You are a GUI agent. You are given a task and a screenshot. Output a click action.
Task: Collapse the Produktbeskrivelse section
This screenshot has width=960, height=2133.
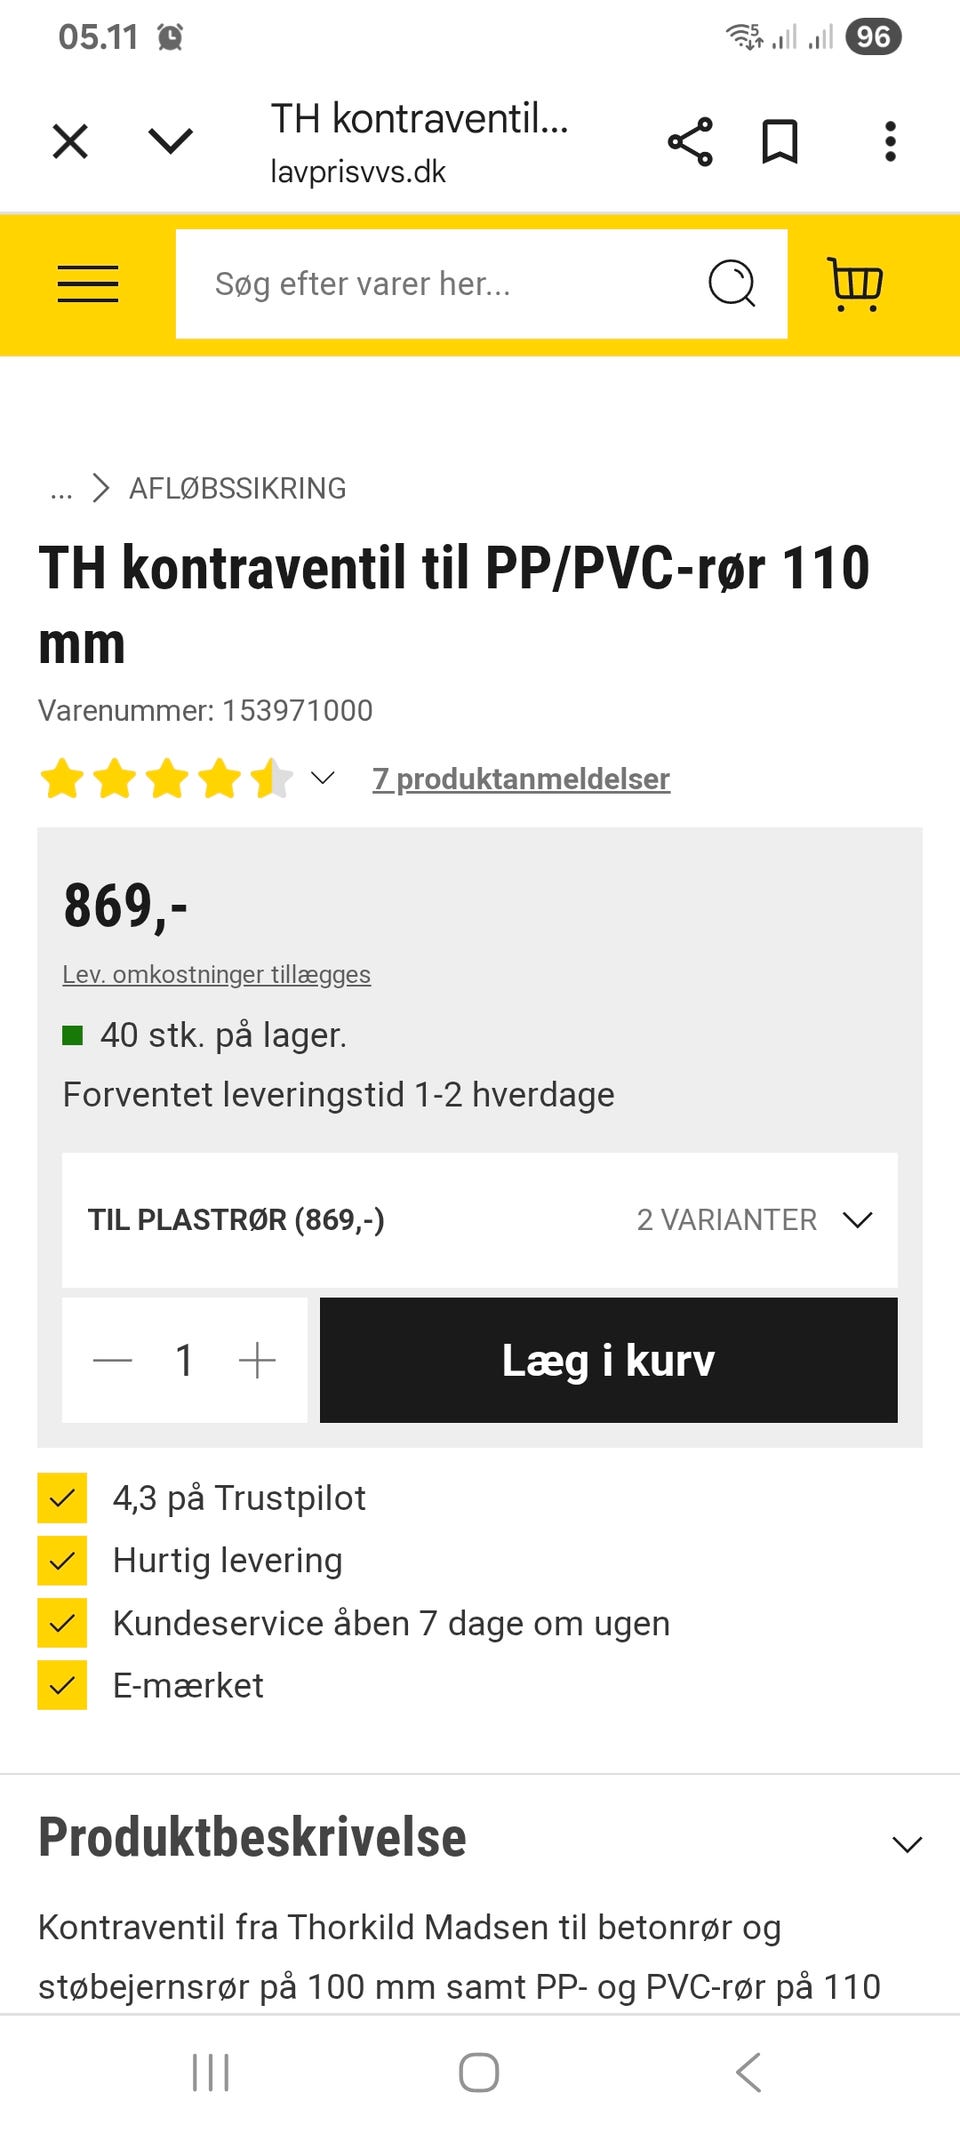click(x=906, y=1844)
